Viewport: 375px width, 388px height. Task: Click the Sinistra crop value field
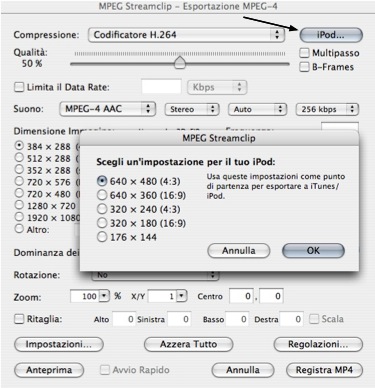(179, 319)
